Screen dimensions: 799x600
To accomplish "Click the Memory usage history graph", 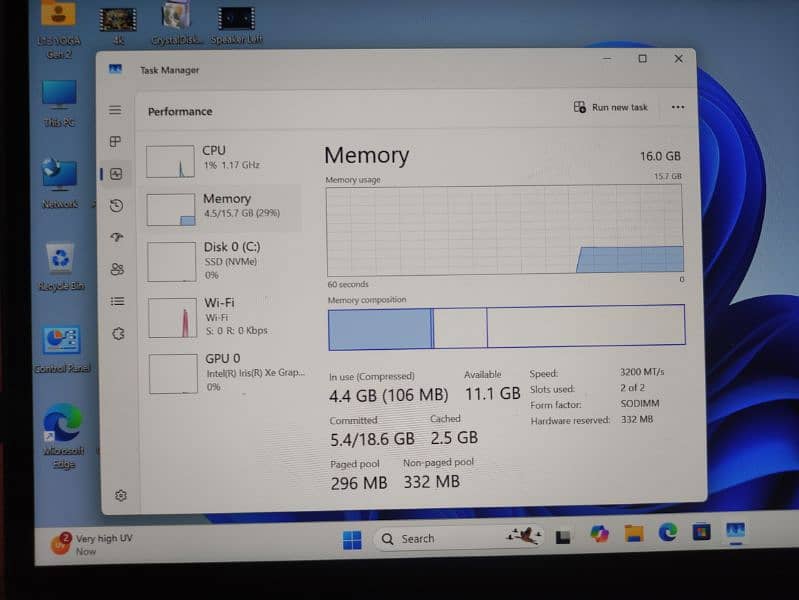I will click(505, 230).
